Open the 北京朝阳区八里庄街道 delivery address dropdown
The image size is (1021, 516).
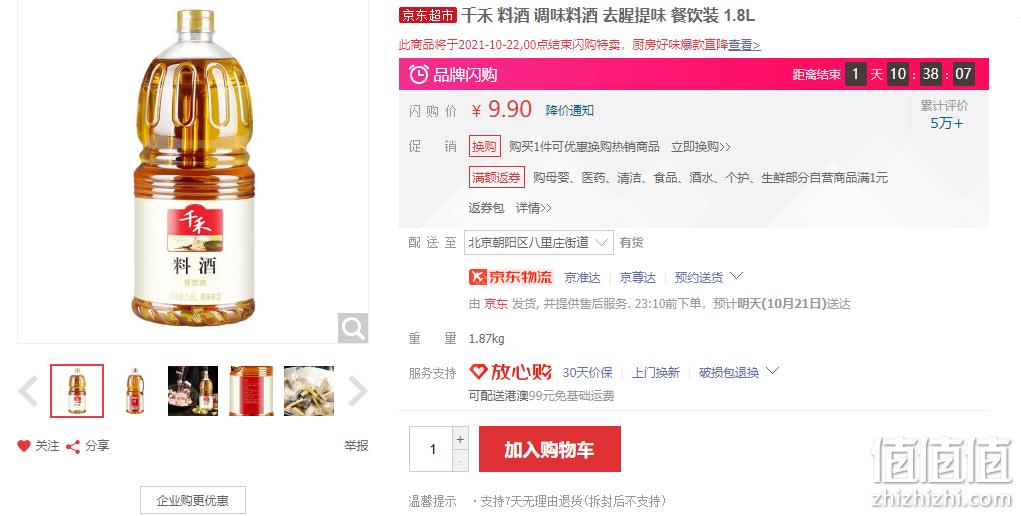[x=538, y=242]
